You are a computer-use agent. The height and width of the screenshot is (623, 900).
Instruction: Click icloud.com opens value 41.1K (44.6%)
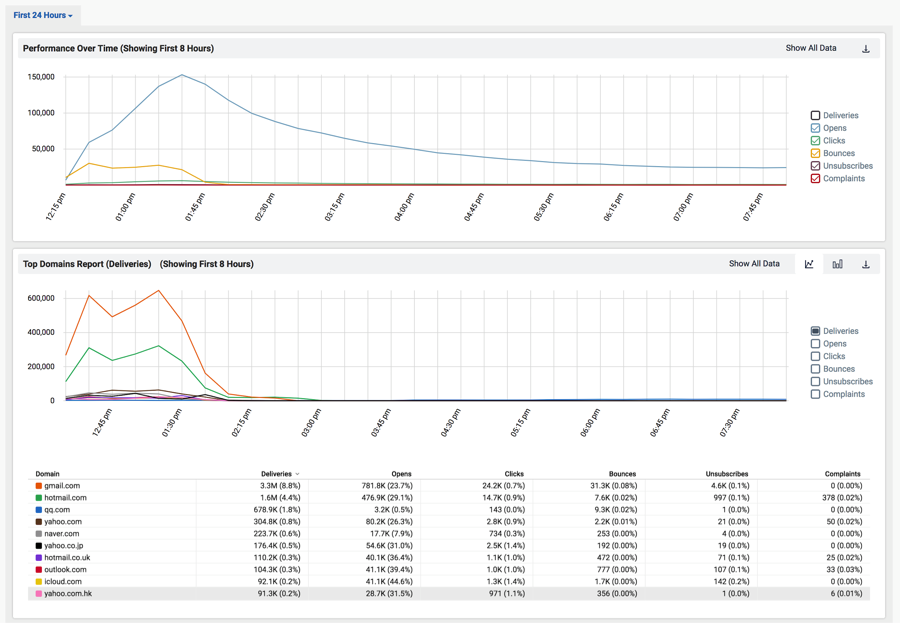pyautogui.click(x=389, y=582)
